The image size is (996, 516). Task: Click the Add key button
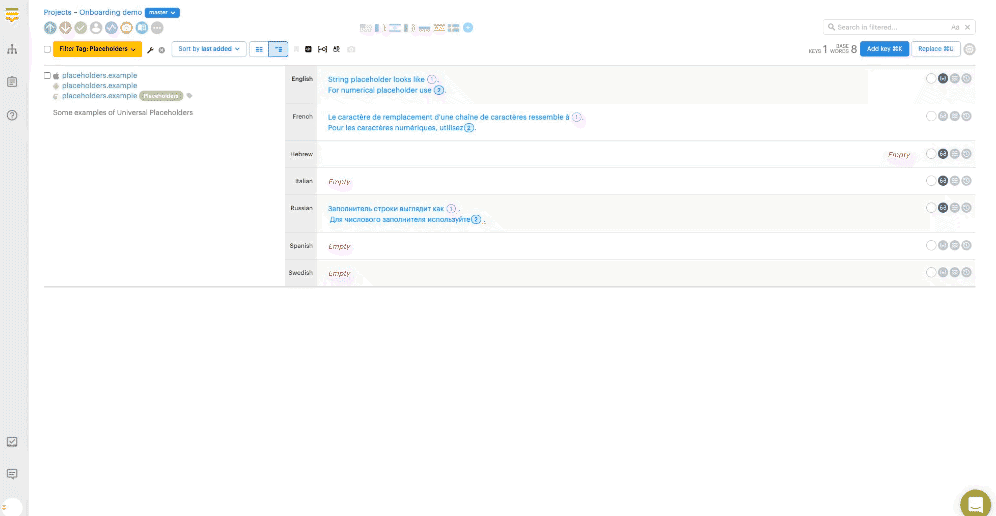885,49
